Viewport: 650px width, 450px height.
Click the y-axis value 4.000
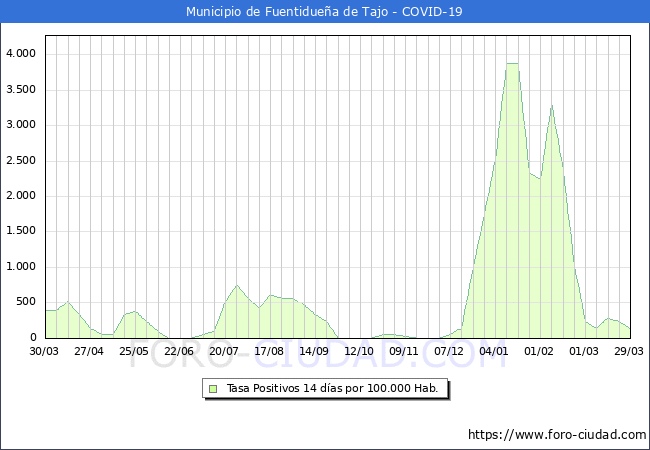21,54
